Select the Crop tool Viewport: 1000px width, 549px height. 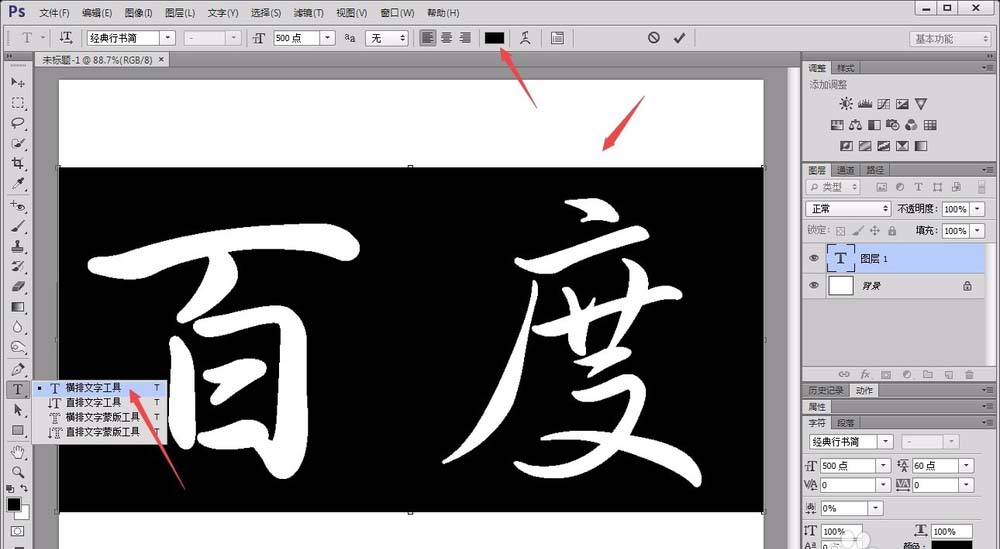click(17, 163)
